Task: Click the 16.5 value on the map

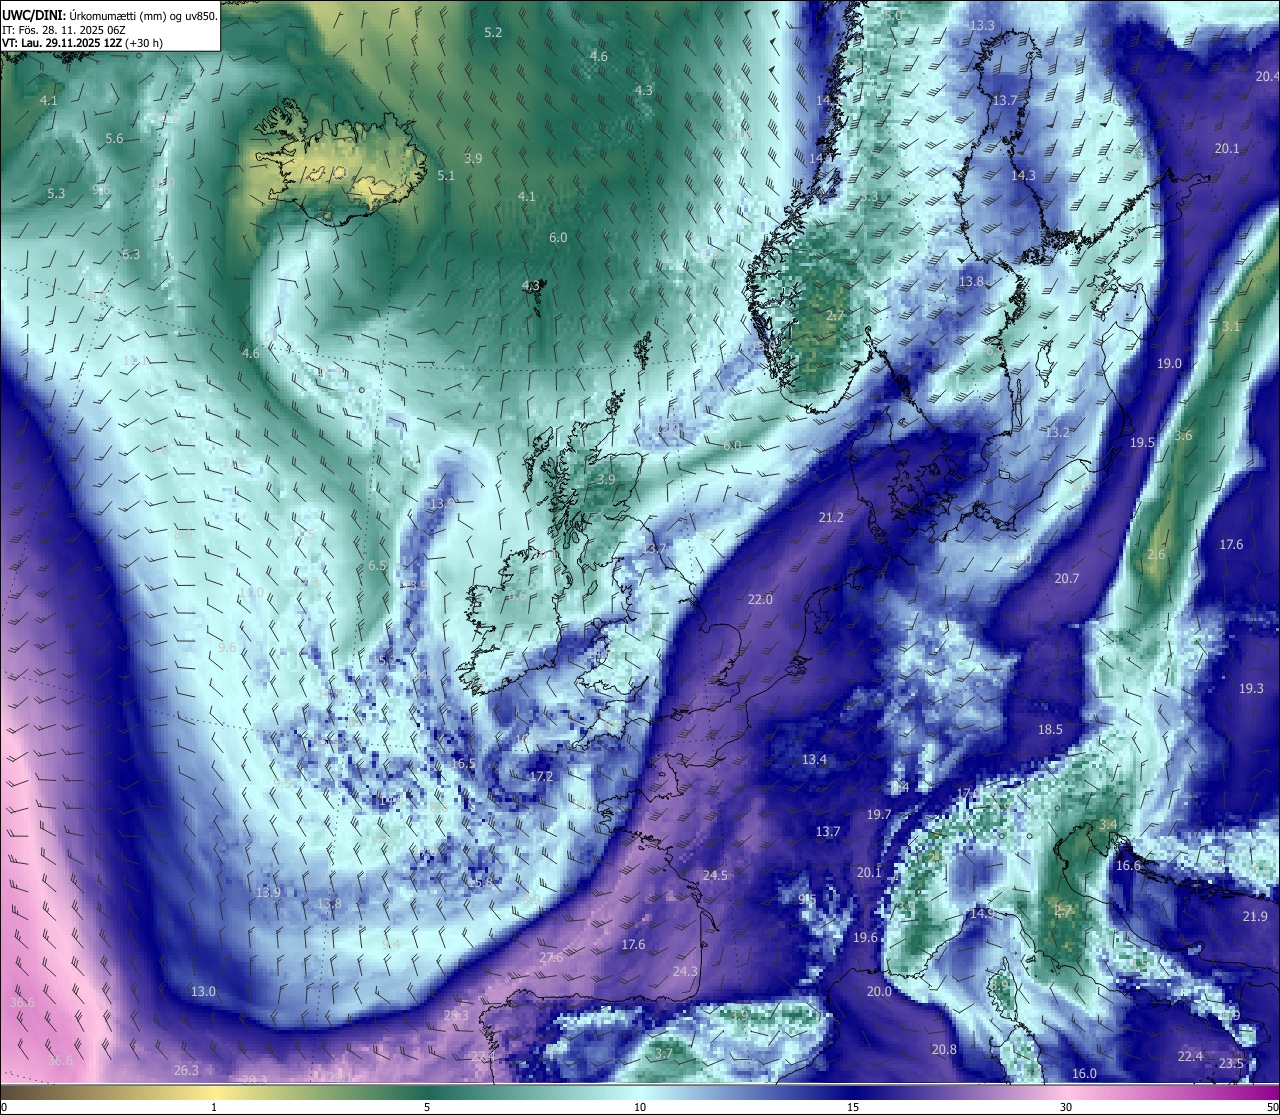Action: (463, 764)
